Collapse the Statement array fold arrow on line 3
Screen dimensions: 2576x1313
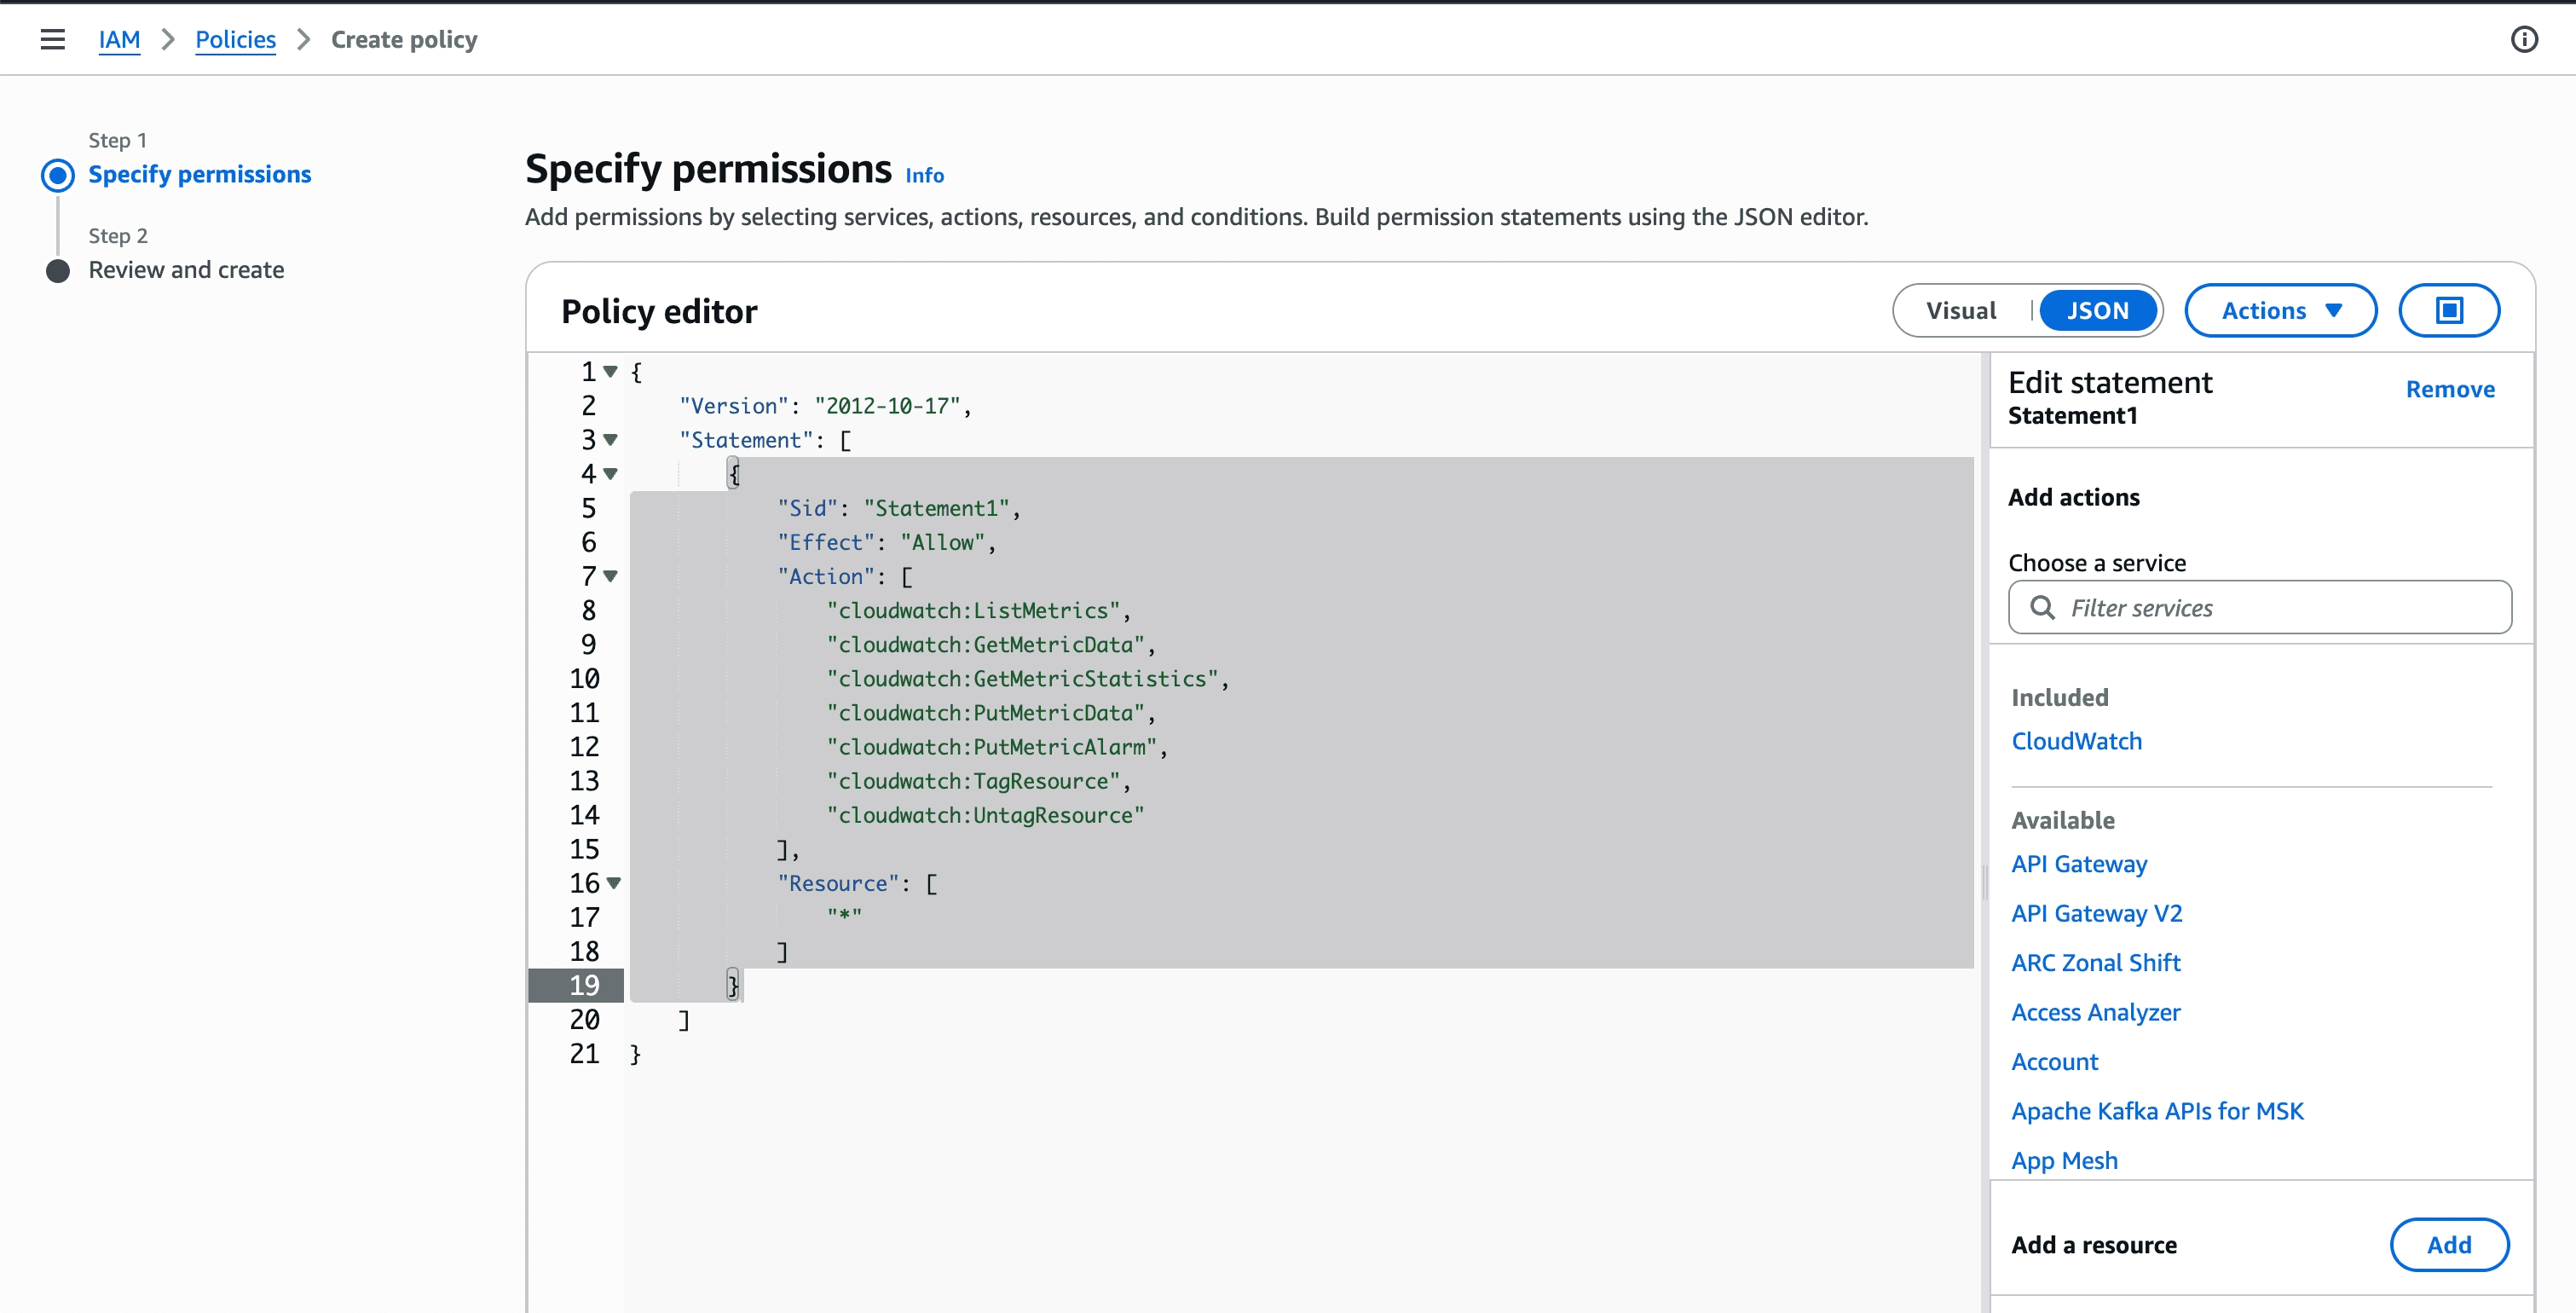pyautogui.click(x=610, y=439)
